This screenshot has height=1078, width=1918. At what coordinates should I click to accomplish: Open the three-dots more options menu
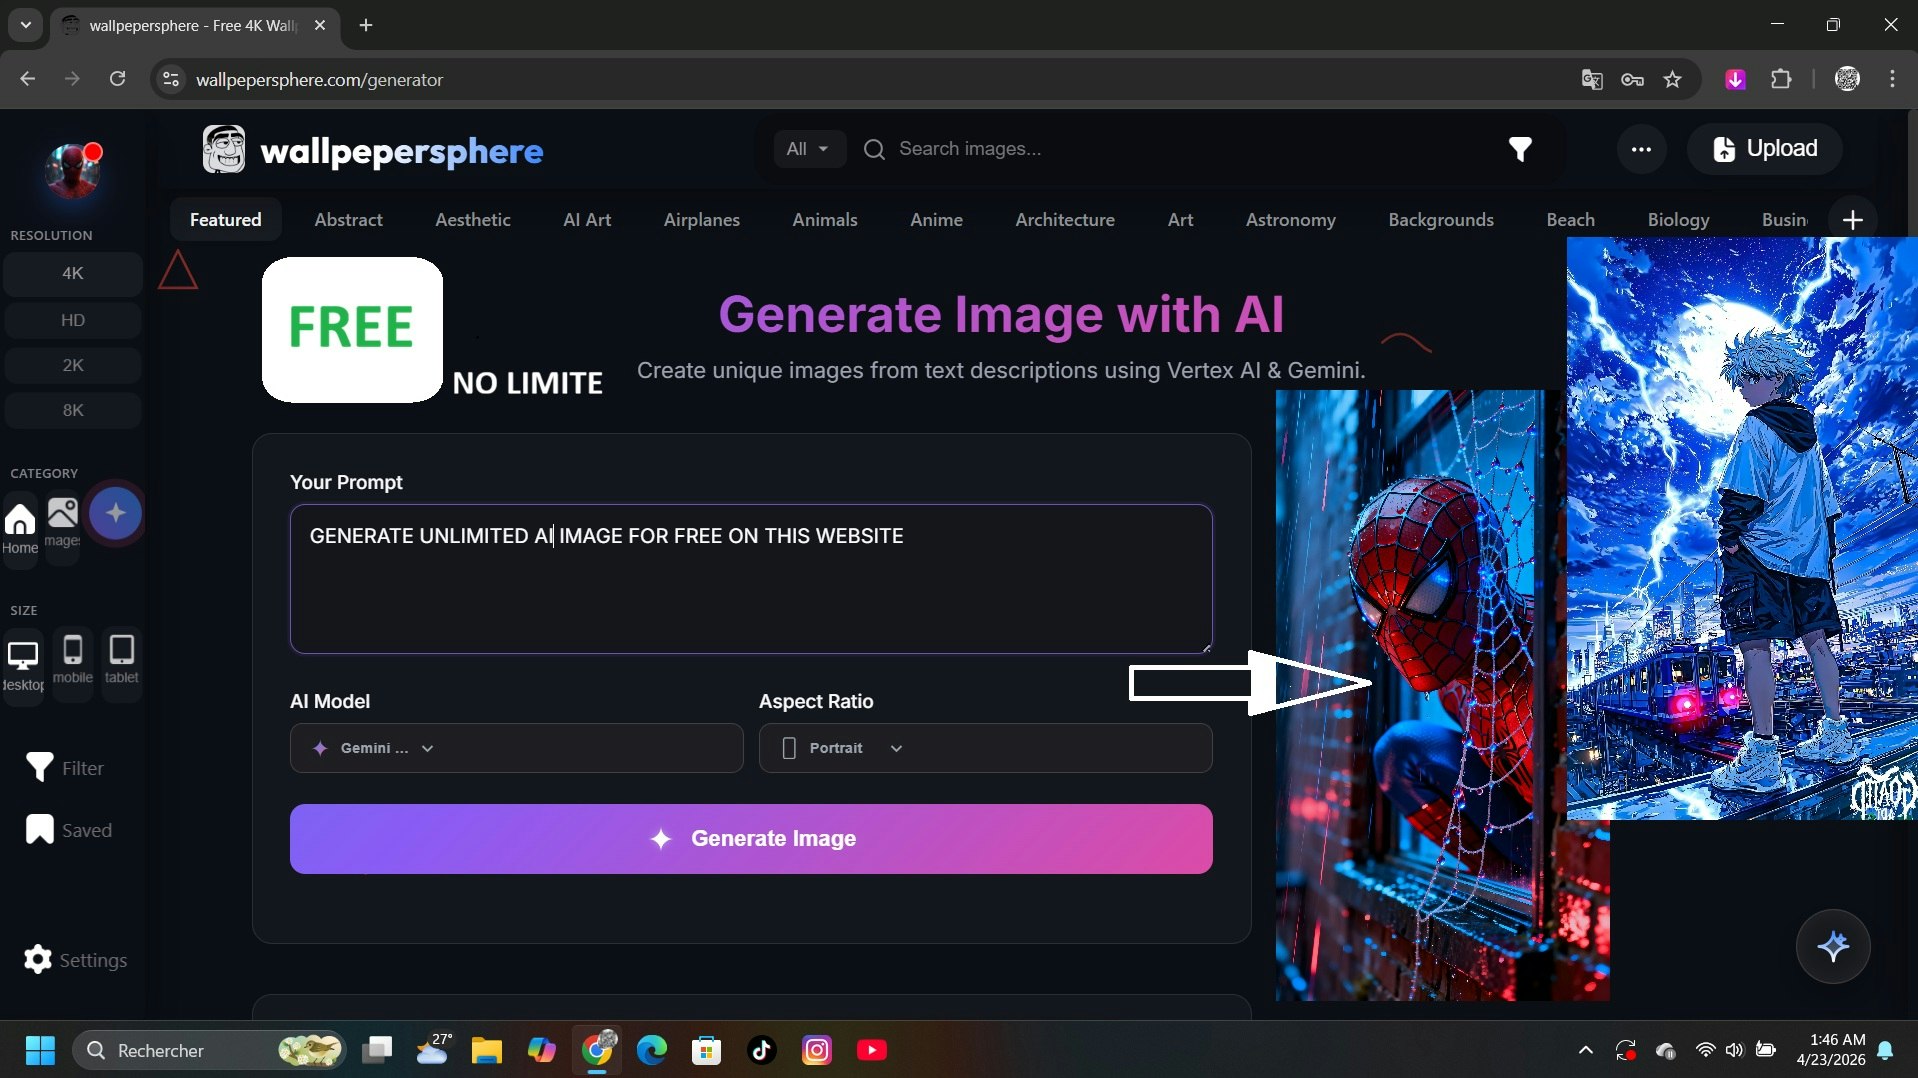coord(1641,149)
